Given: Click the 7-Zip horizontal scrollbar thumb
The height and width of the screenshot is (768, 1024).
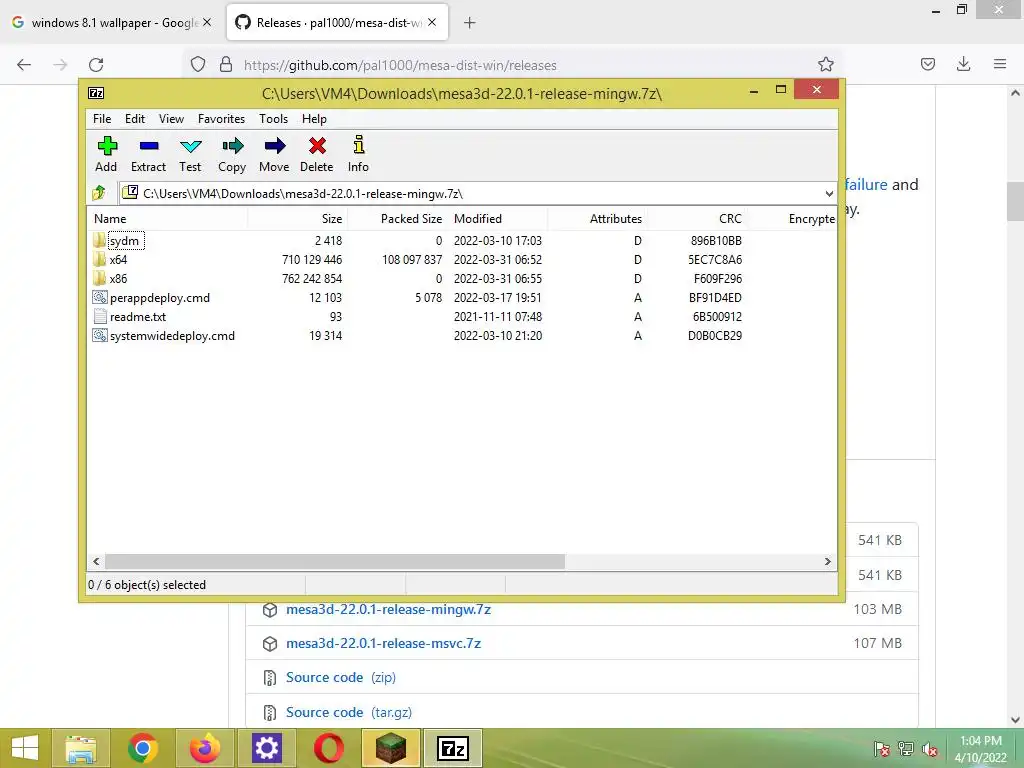Looking at the screenshot, I should pyautogui.click(x=335, y=562).
